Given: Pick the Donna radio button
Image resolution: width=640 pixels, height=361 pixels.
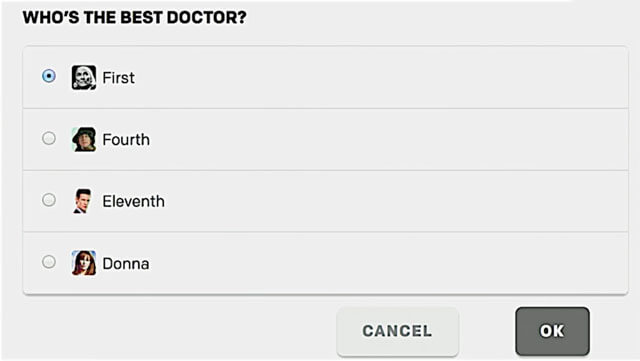Looking at the screenshot, I should click(x=49, y=262).
